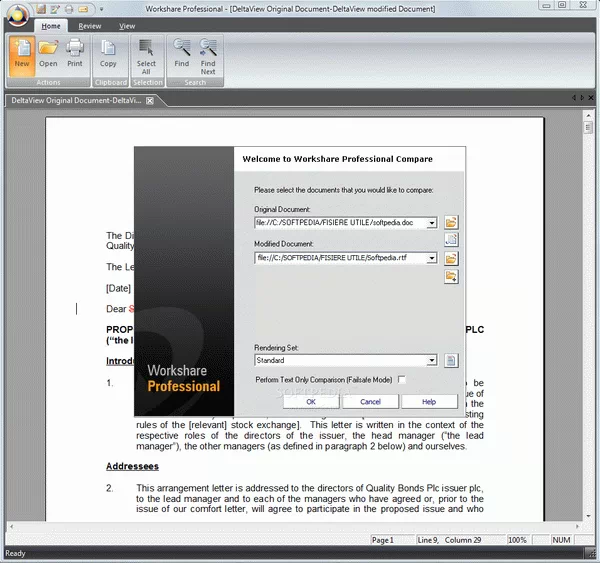Click the NUM status bar indicator
The image size is (600, 563).
(561, 540)
